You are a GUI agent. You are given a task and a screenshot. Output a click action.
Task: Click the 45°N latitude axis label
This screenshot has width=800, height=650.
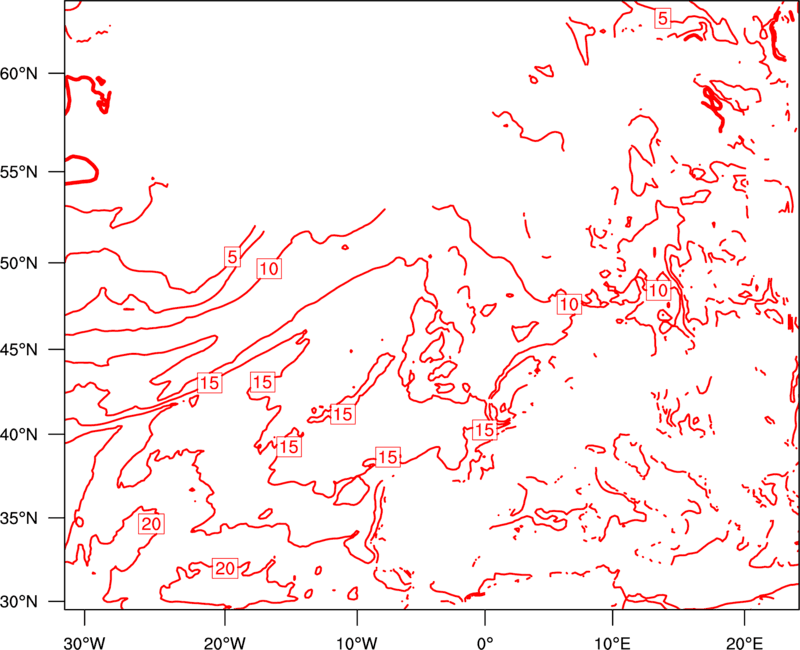[19, 350]
